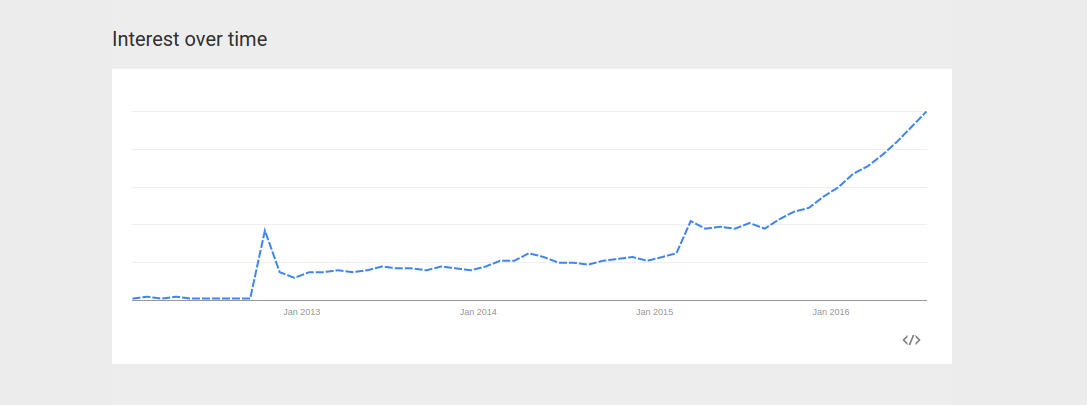
Task: Click the very first data point of the line
Action: pyautogui.click(x=132, y=298)
